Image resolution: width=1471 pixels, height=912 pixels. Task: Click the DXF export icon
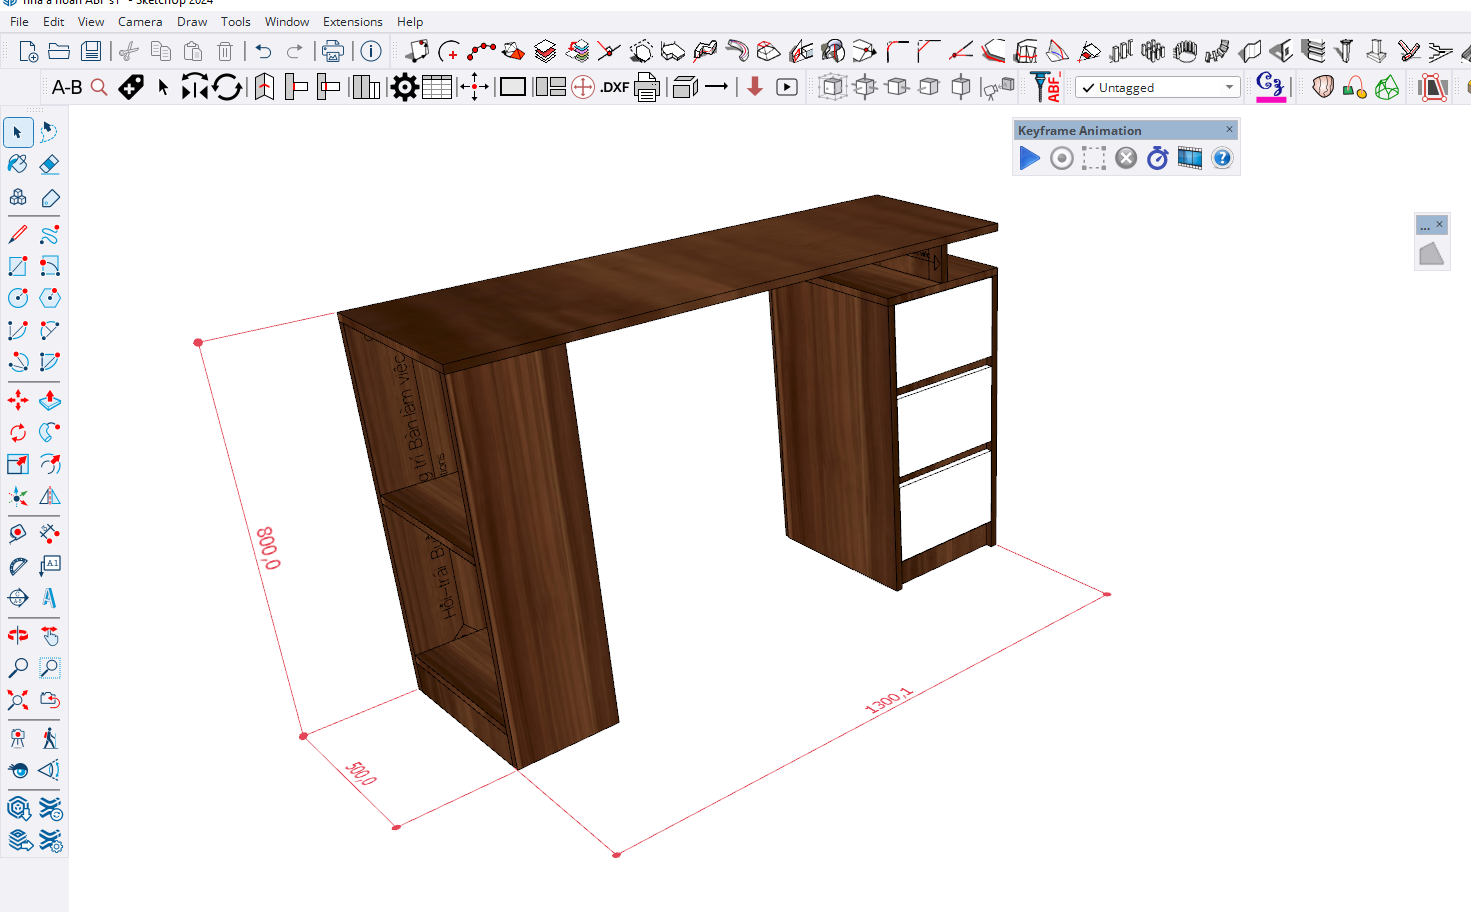614,88
